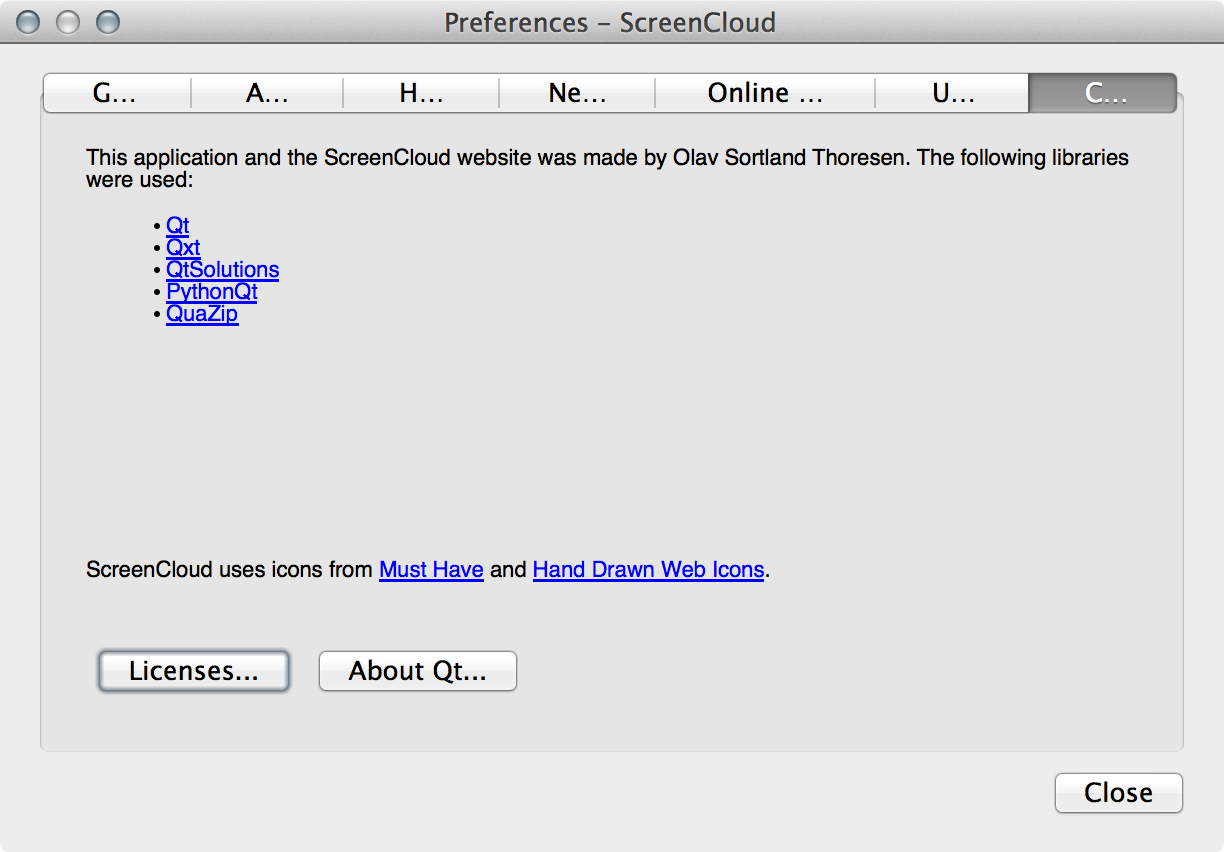Screen dimensions: 1224x852
Task: Select the highlighted "C…" tab
Action: (x=1103, y=93)
